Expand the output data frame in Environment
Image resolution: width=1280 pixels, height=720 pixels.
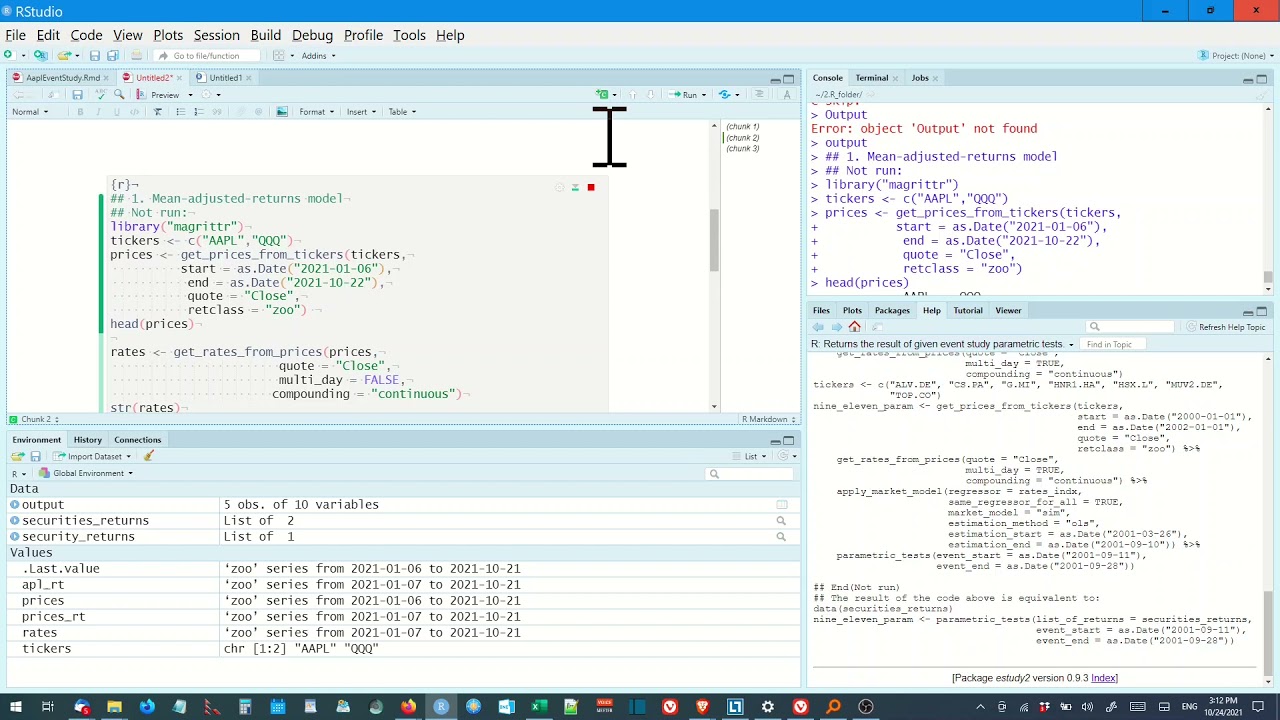15,505
